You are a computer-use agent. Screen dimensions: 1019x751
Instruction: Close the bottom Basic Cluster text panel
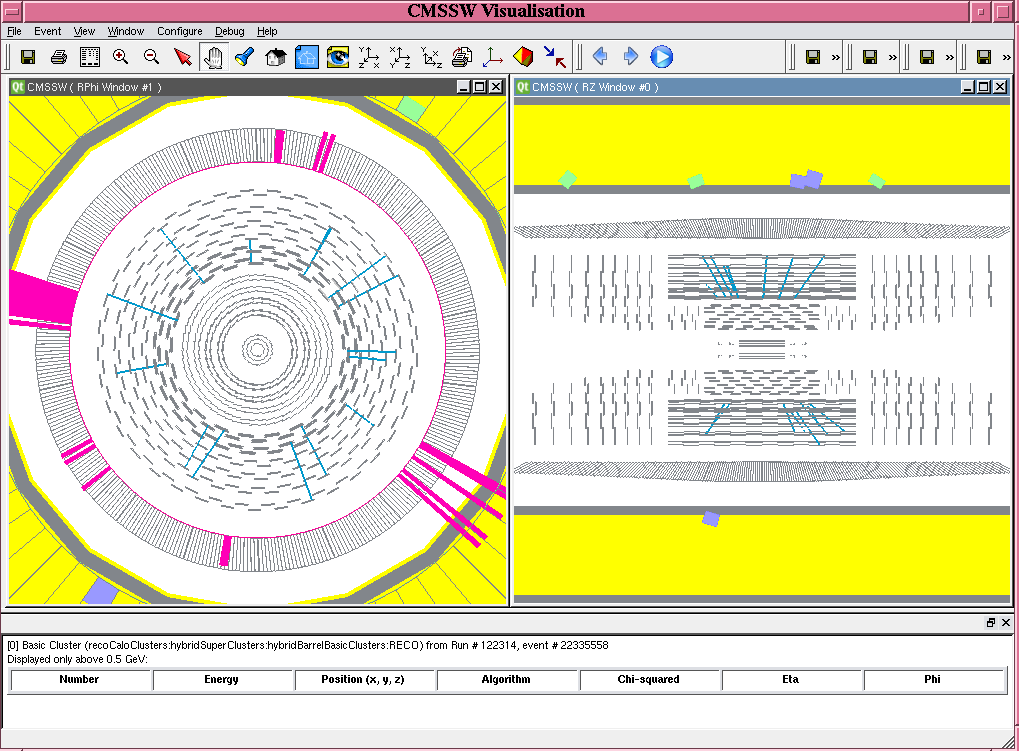coord(1005,622)
